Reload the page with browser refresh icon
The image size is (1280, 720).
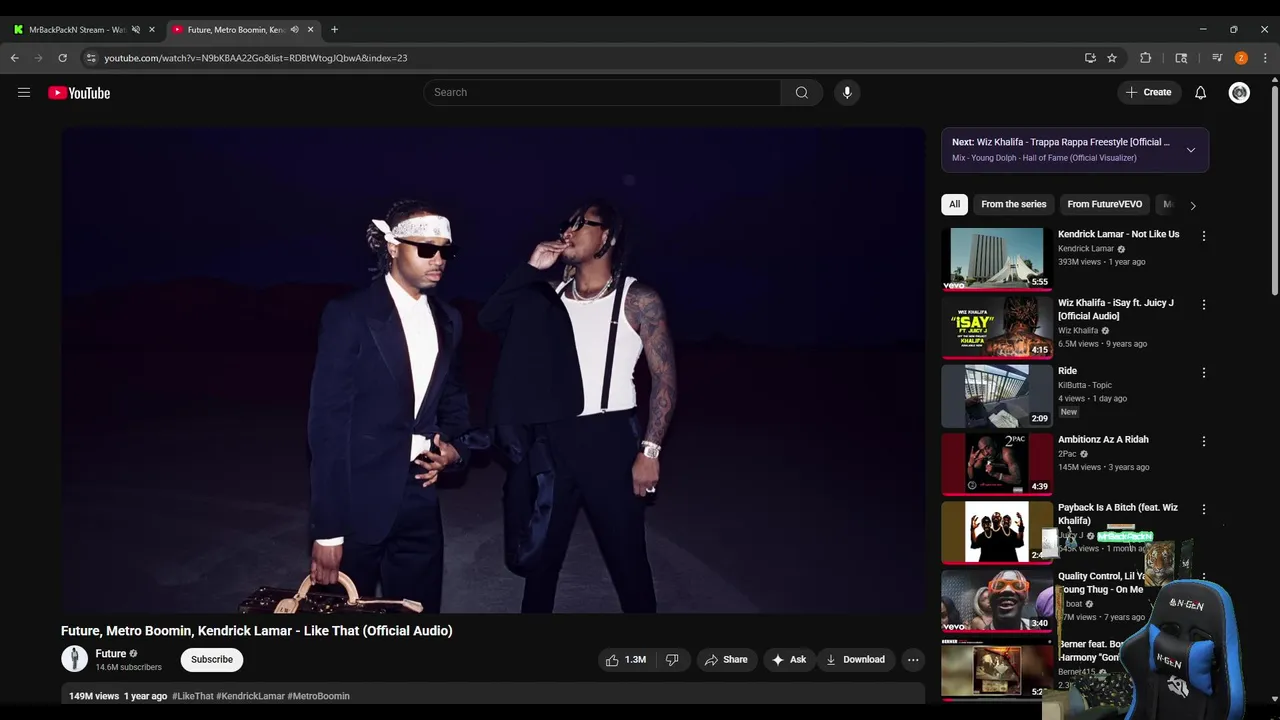click(x=62, y=58)
